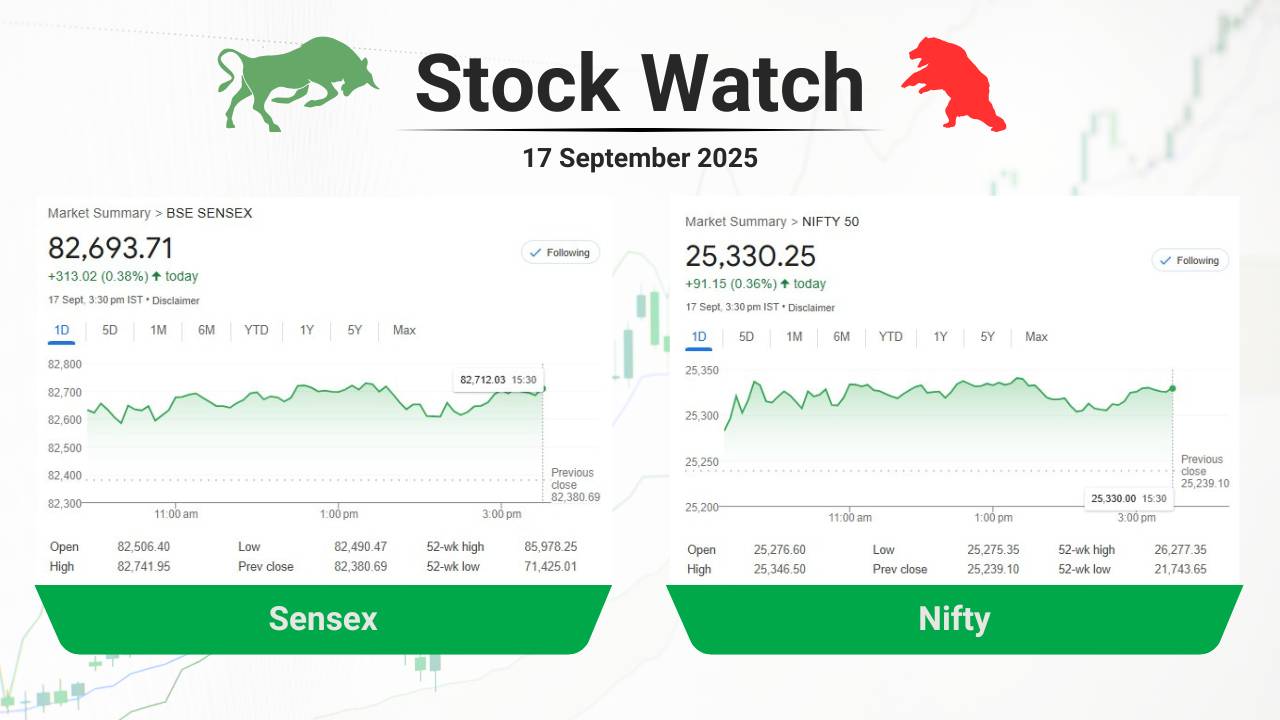1280x720 pixels.
Task: Click the Disclaimer link under the Sensex price
Action: (176, 300)
